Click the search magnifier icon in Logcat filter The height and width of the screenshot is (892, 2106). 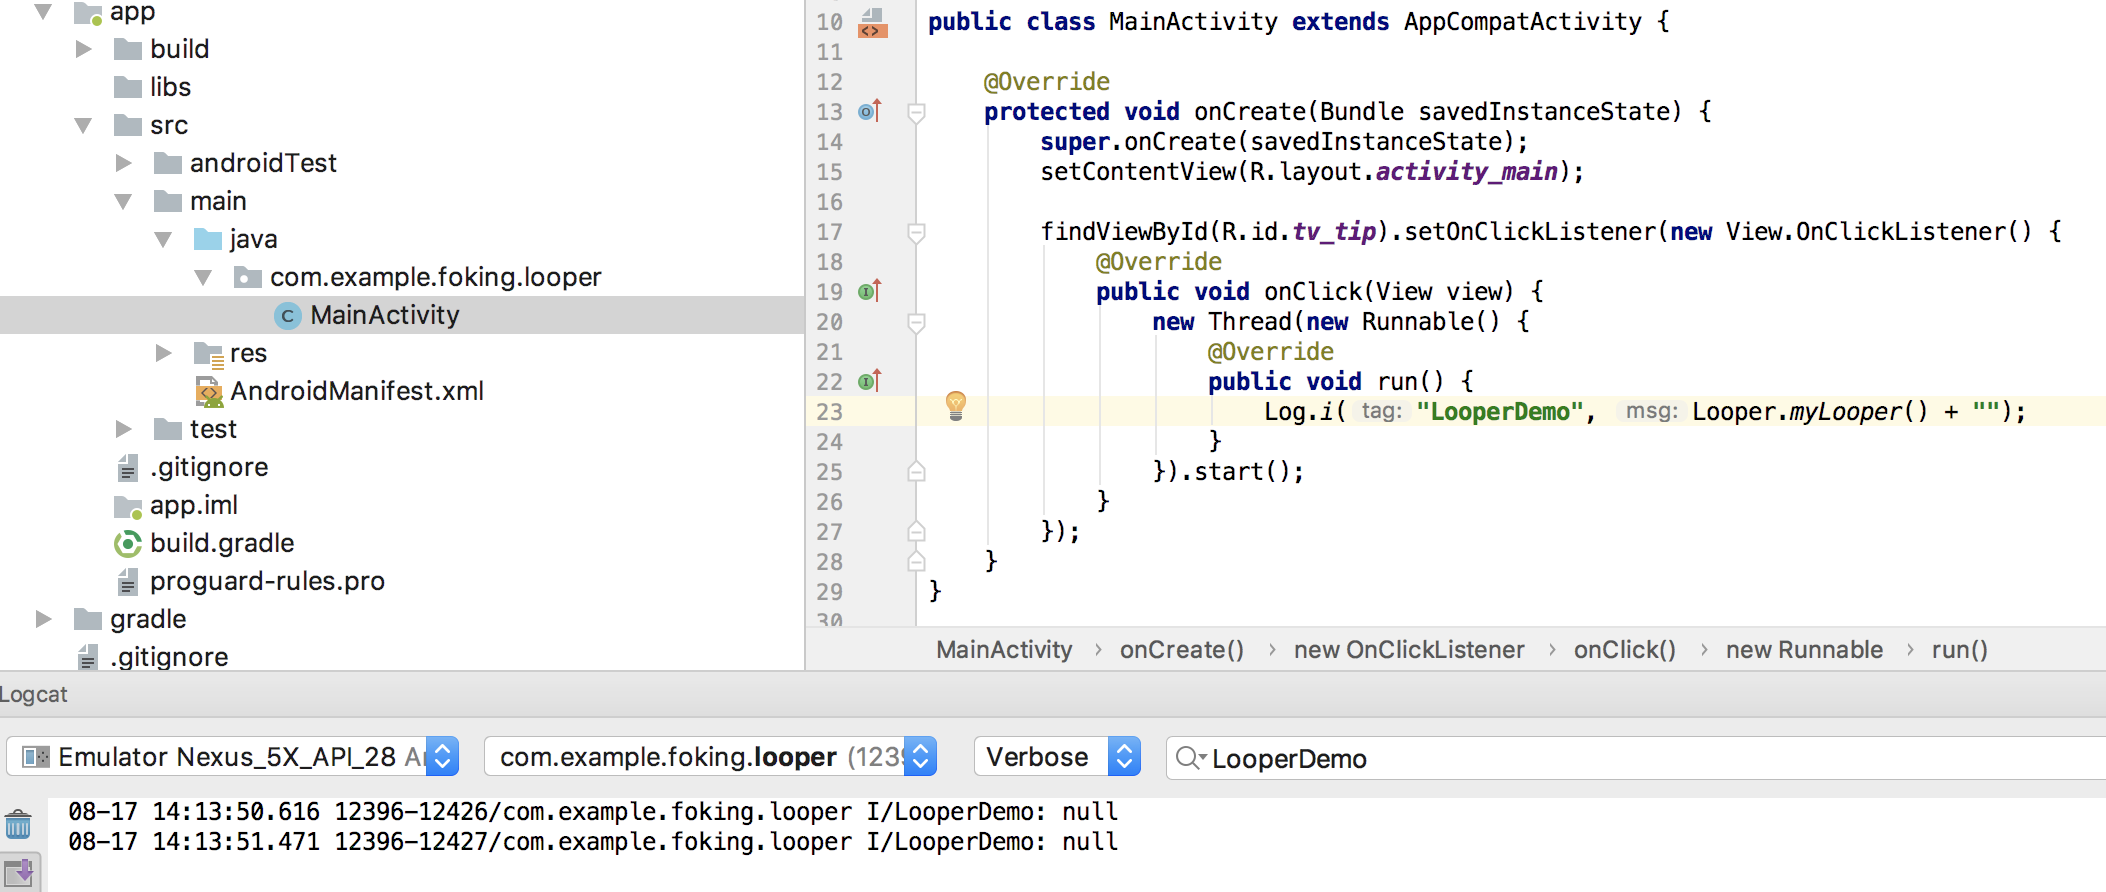[1190, 758]
